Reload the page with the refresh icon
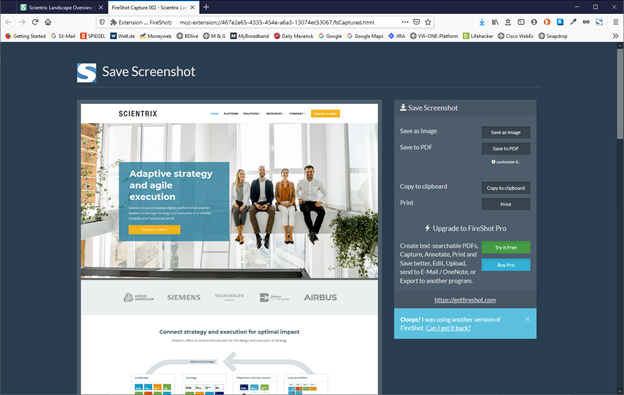Screen dimensions: 624x395 pyautogui.click(x=35, y=22)
